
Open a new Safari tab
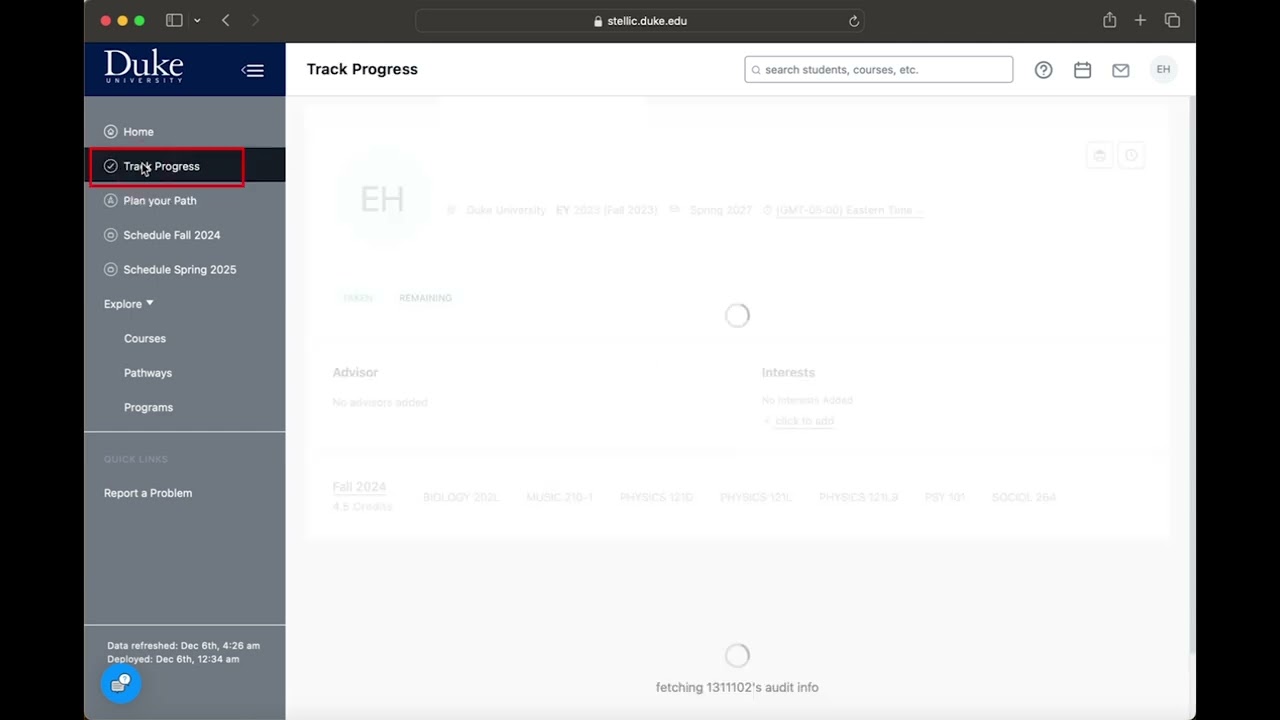click(1140, 20)
